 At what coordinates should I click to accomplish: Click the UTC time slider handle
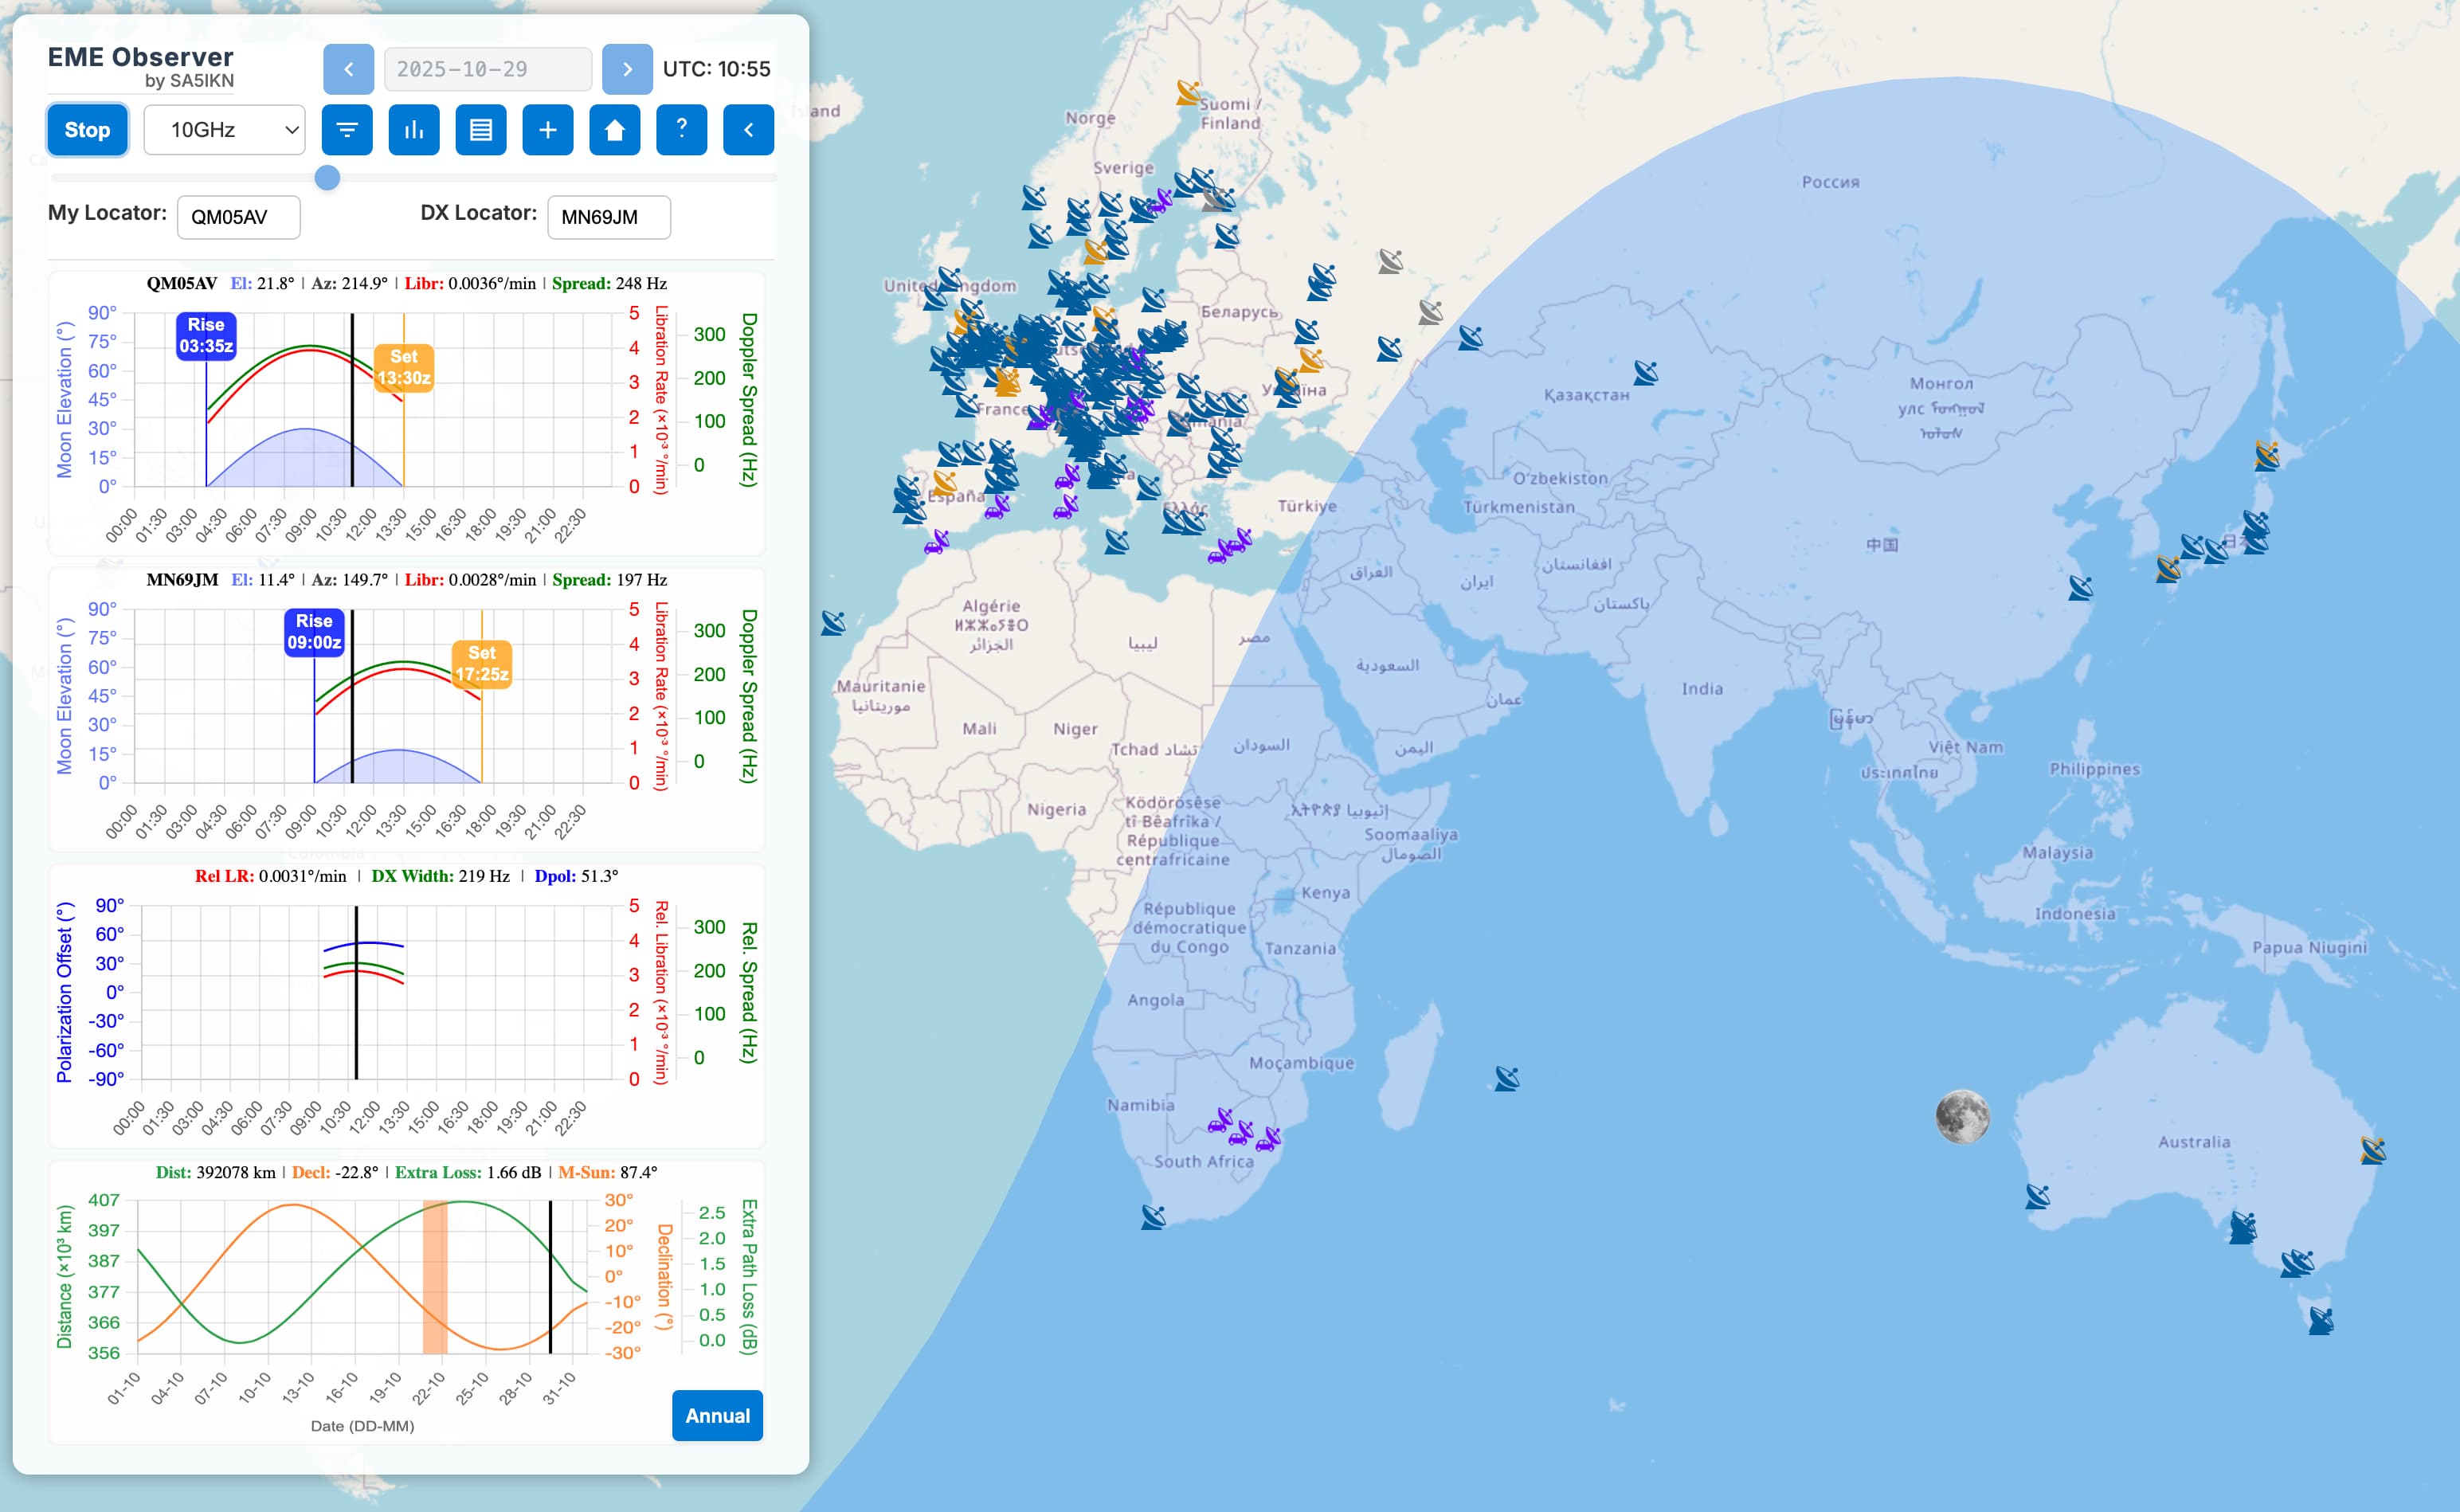327,178
